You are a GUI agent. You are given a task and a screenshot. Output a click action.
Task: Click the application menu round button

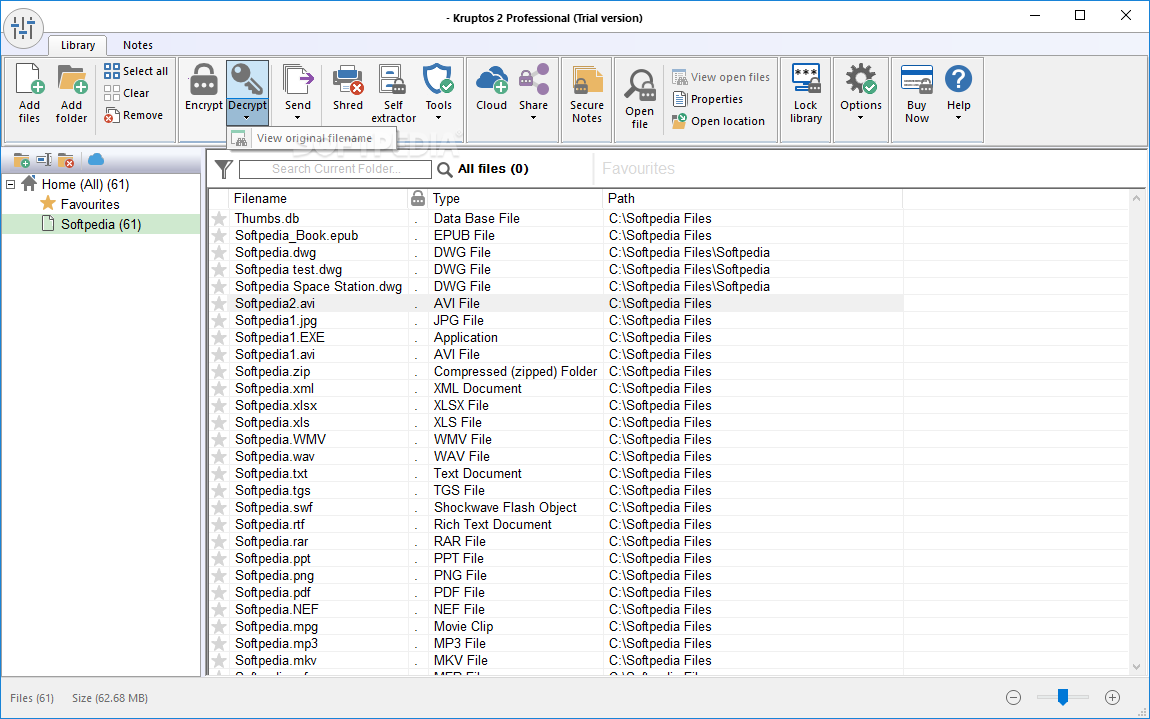23,28
